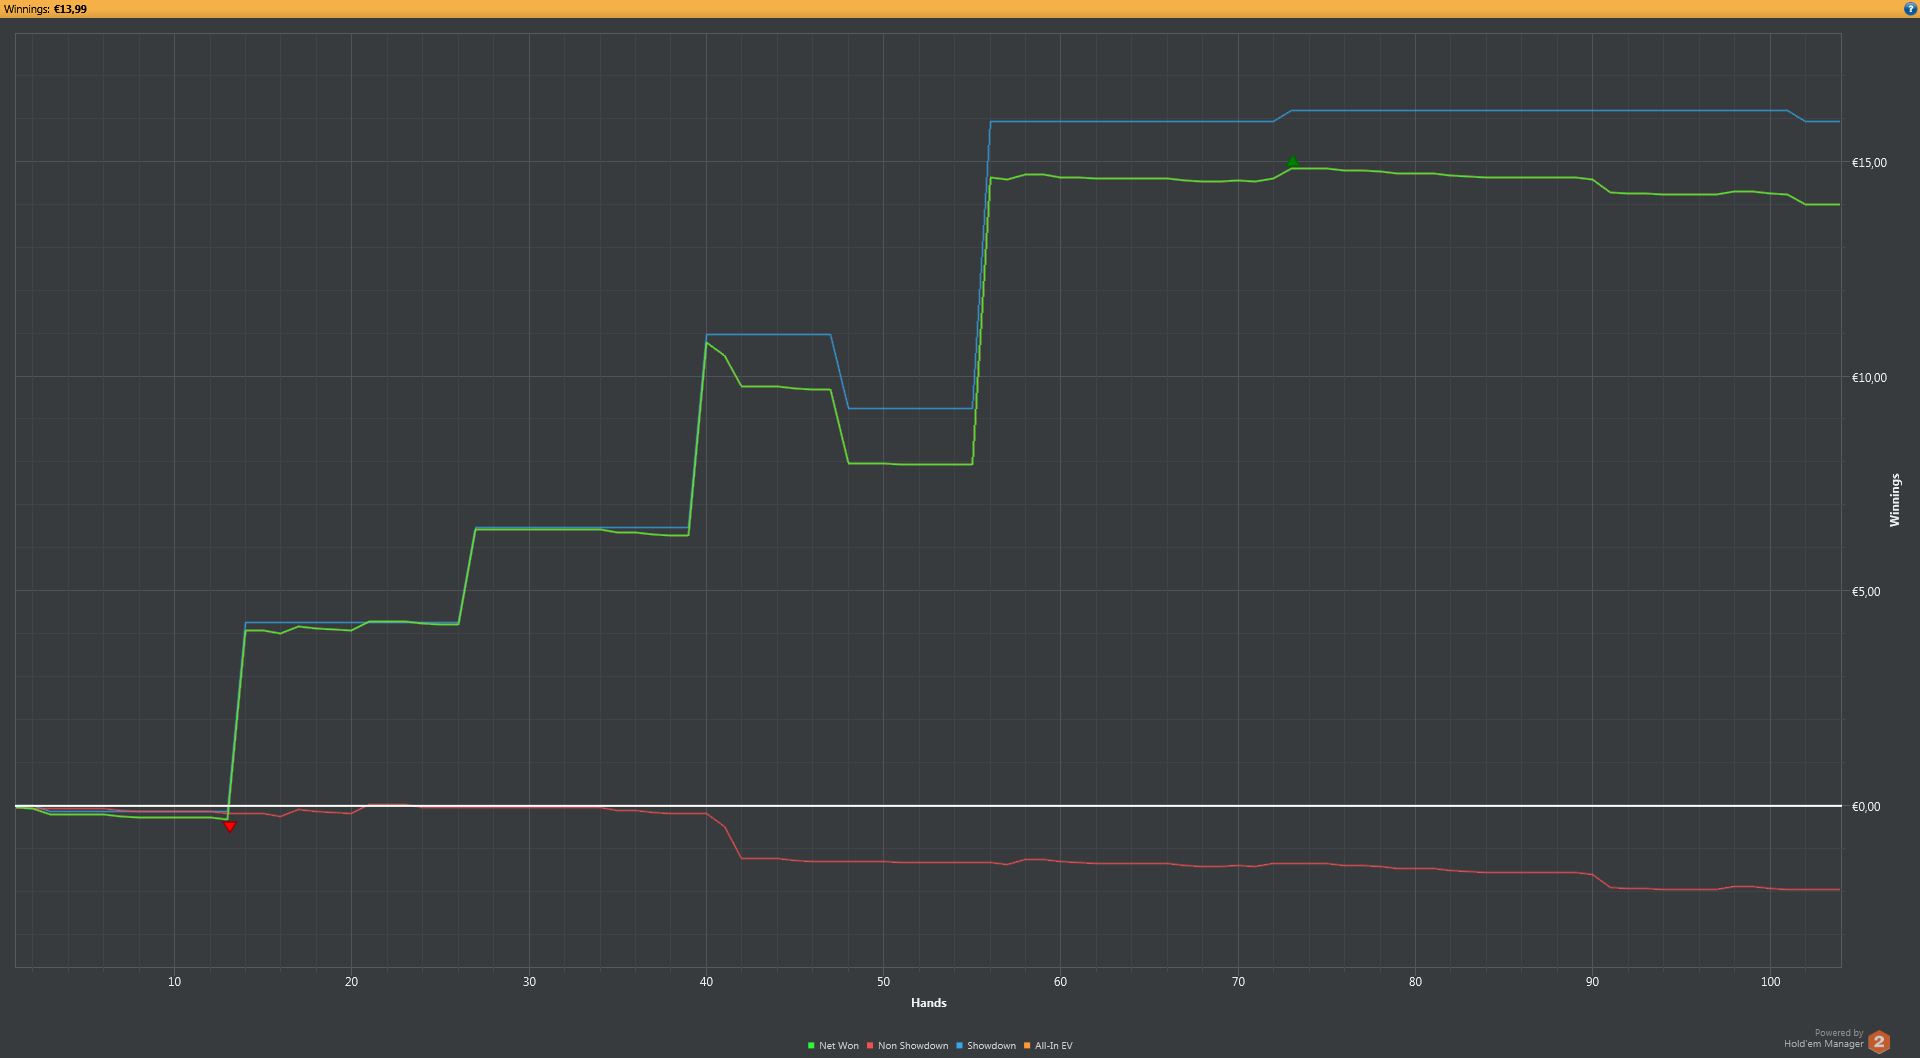
Task: Click the 100 hands x-axis tick label
Action: pos(1770,982)
